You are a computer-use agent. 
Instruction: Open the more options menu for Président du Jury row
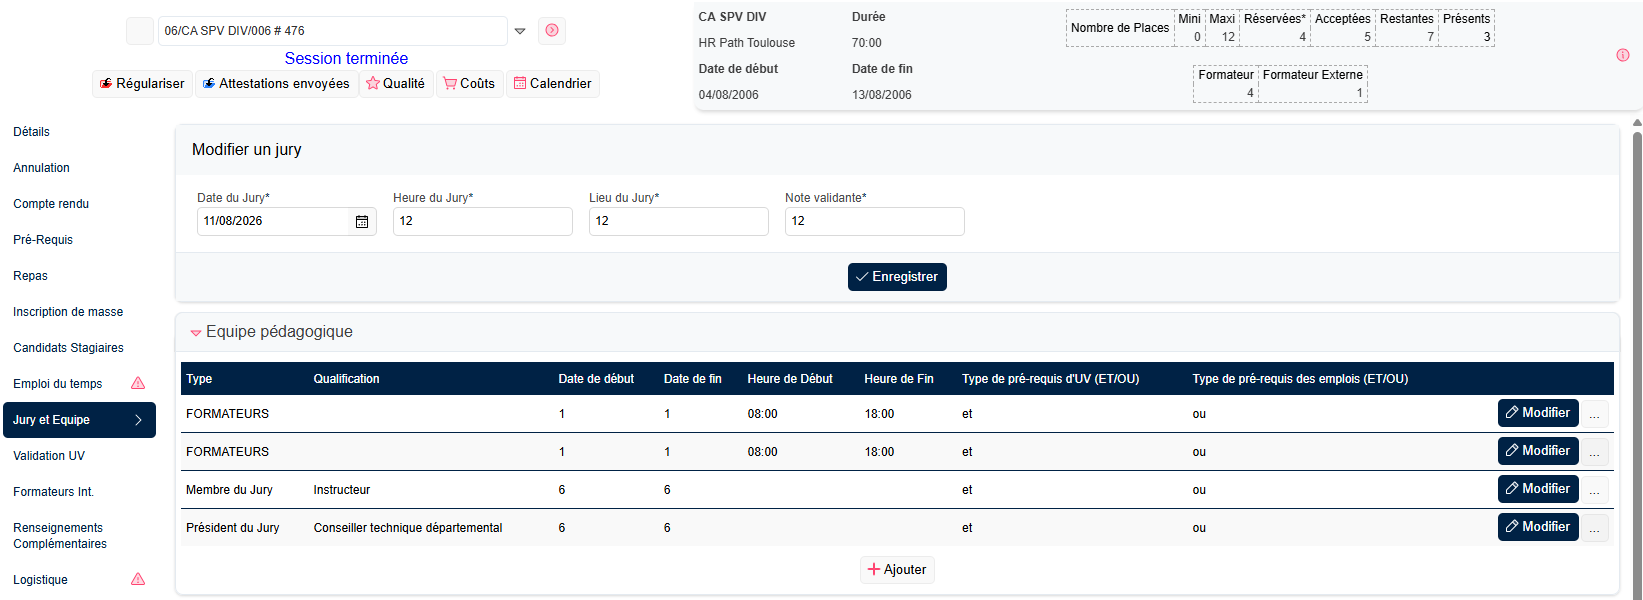tap(1595, 528)
